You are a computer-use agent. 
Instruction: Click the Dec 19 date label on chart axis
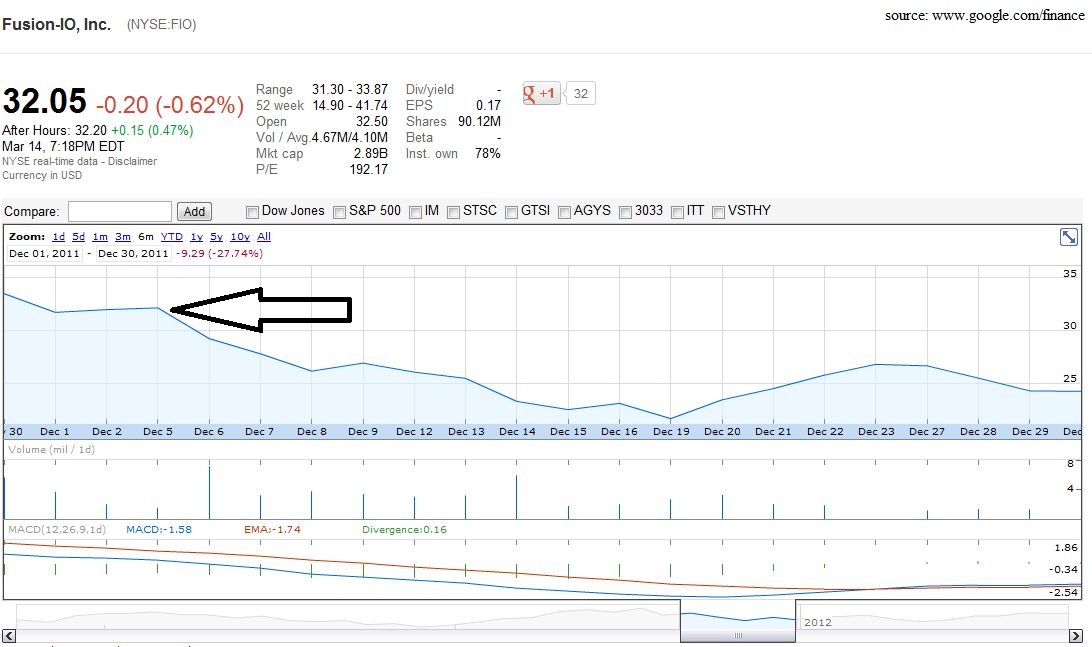[671, 432]
